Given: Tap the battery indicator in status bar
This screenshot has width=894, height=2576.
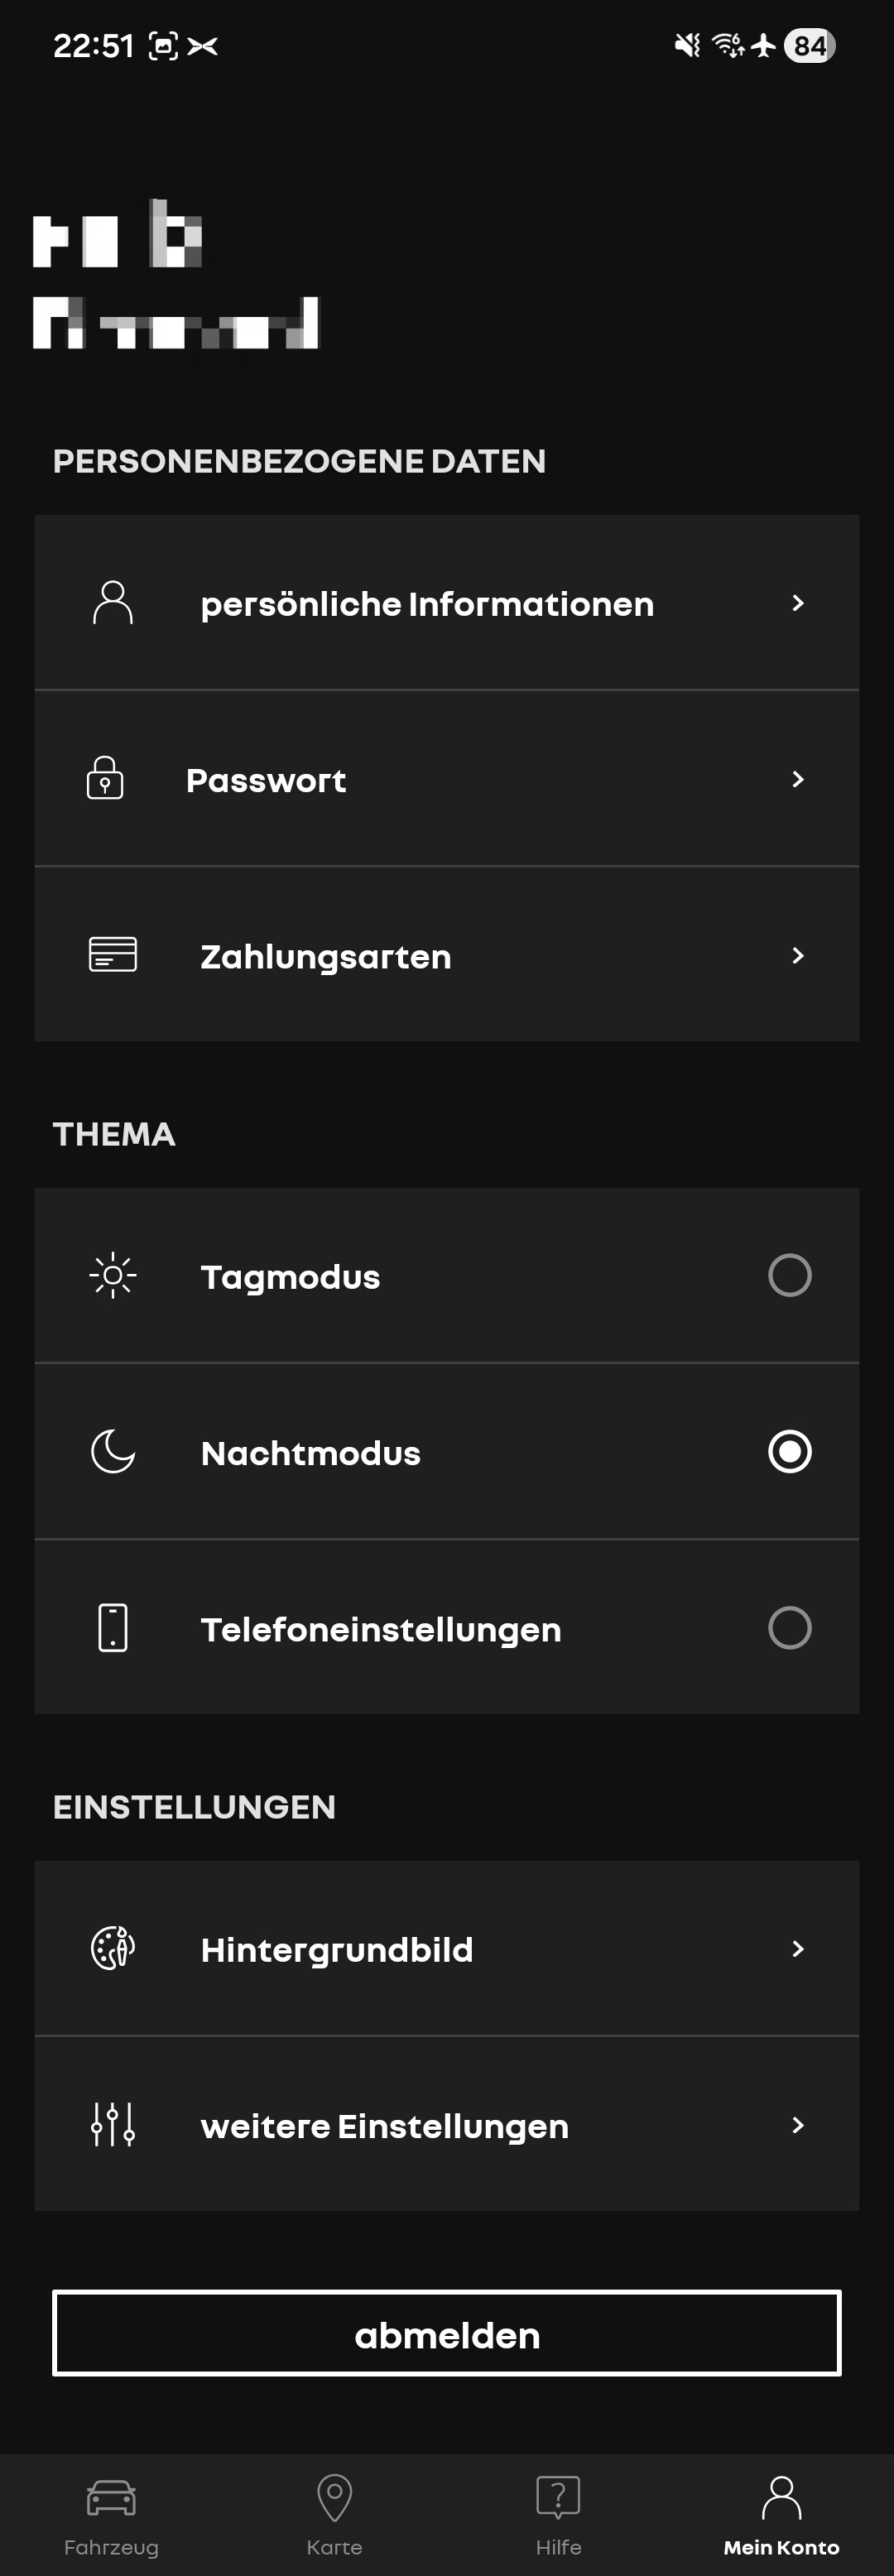Looking at the screenshot, I should 809,46.
